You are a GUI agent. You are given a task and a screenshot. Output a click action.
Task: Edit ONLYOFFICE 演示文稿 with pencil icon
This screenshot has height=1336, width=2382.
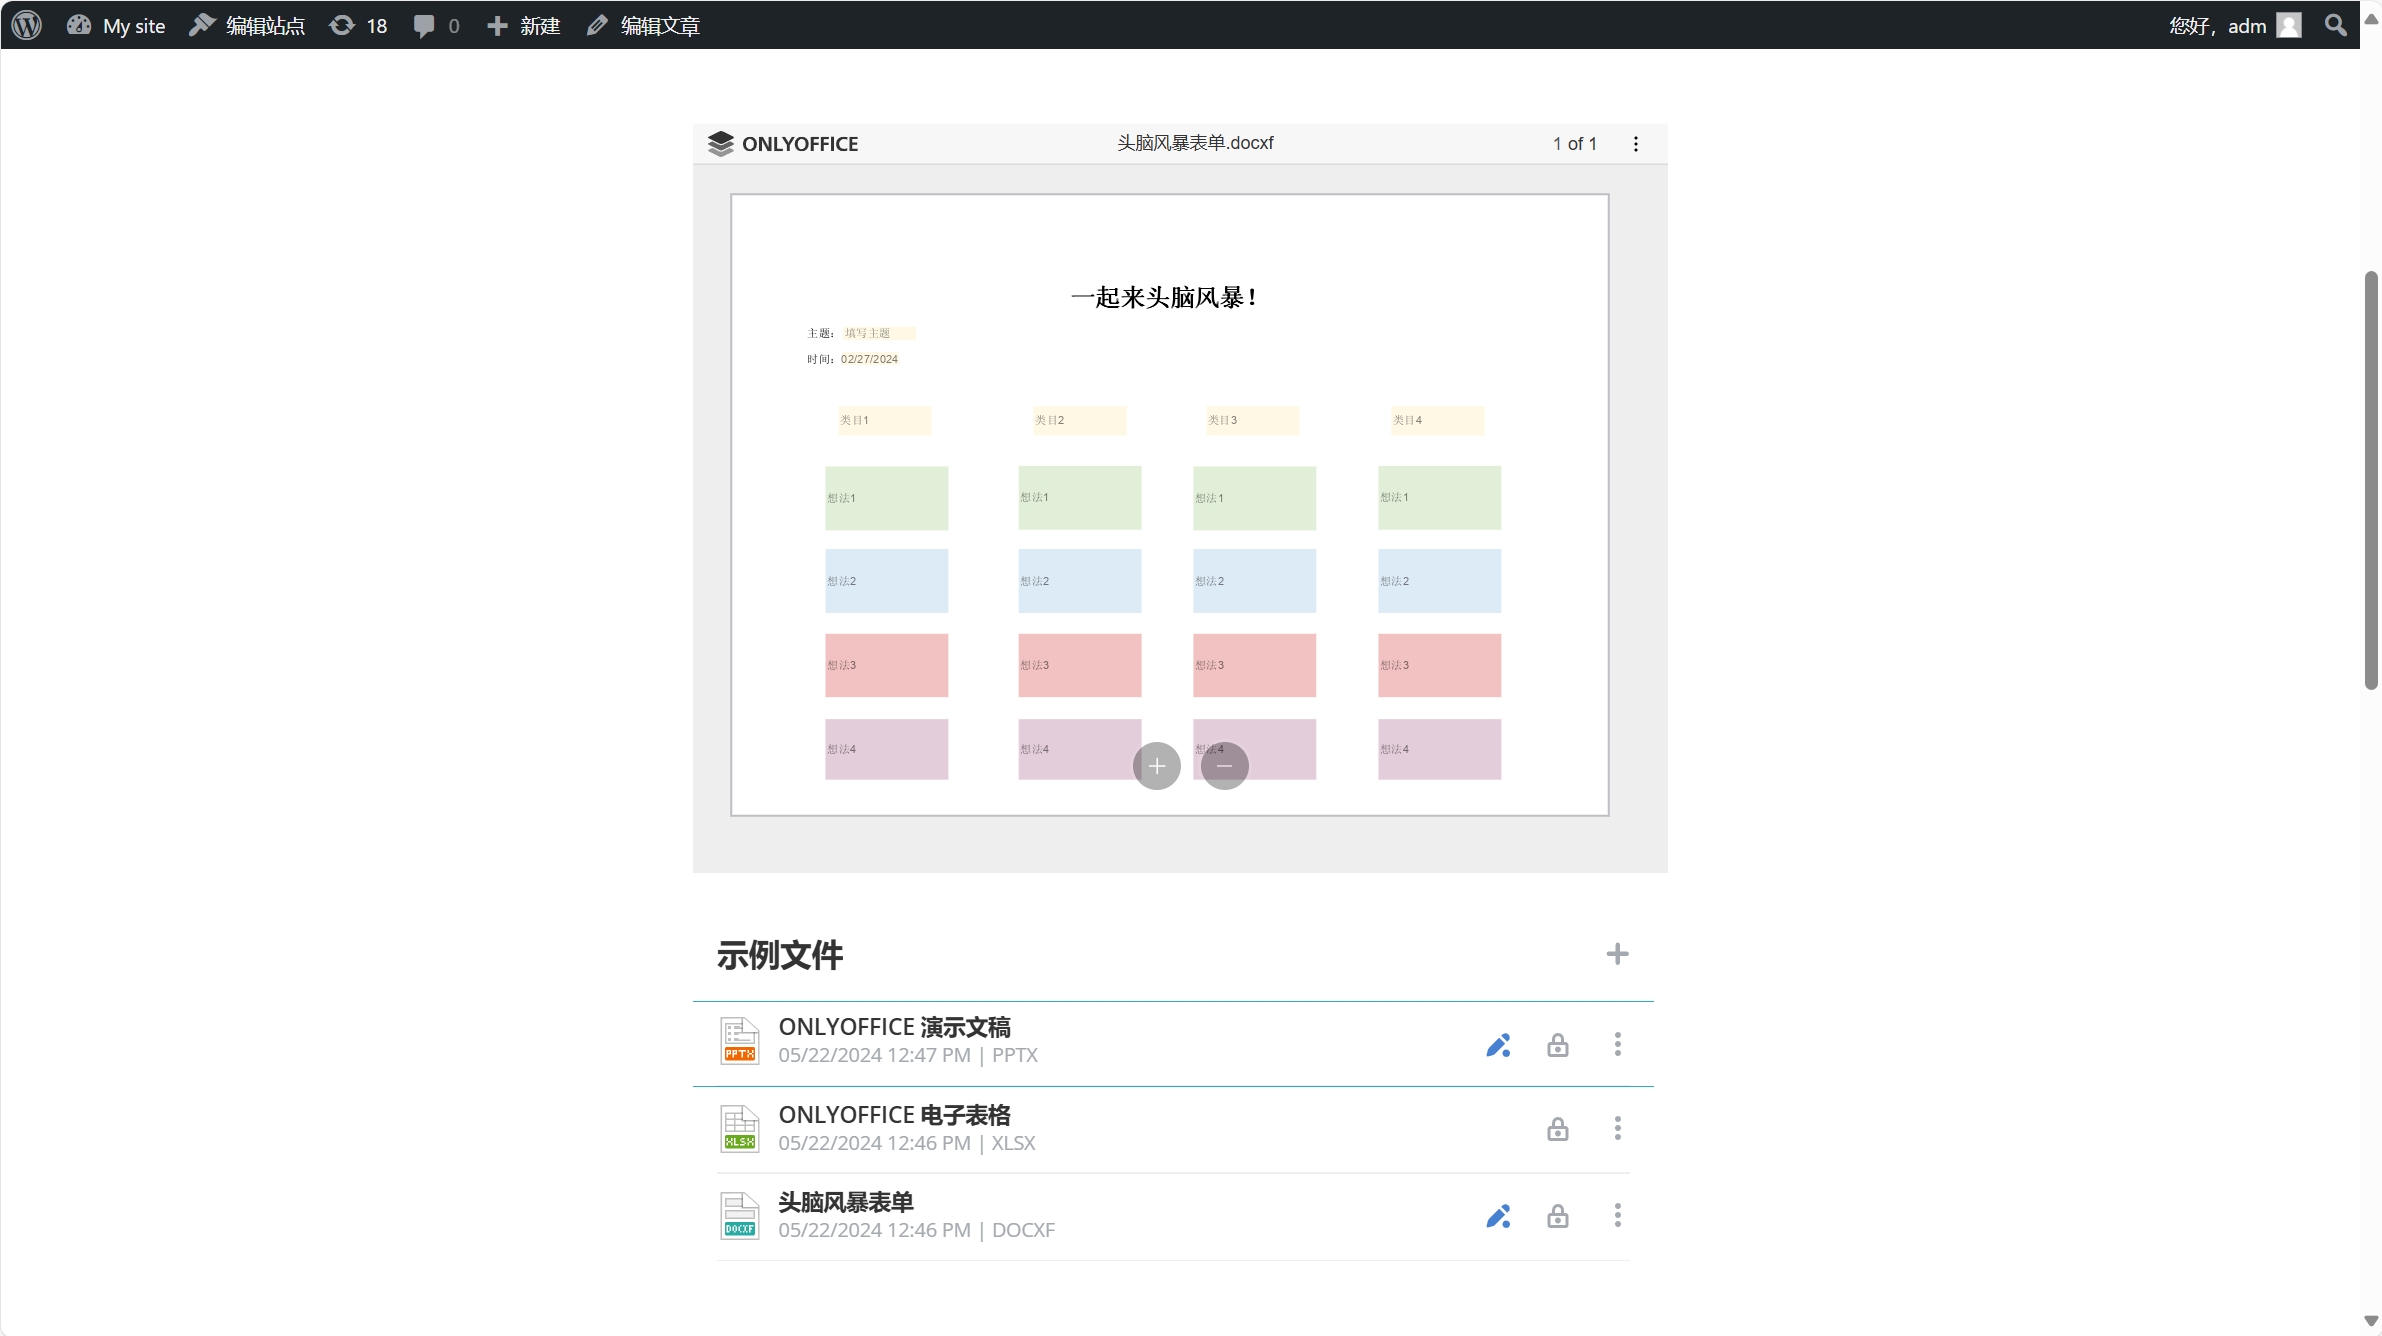pyautogui.click(x=1498, y=1045)
